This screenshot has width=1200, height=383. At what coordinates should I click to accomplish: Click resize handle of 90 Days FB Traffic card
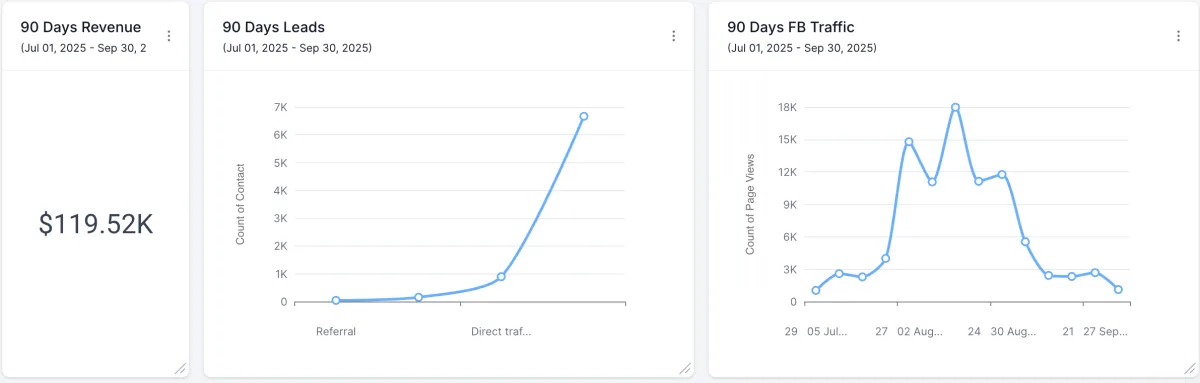[x=1190, y=368]
